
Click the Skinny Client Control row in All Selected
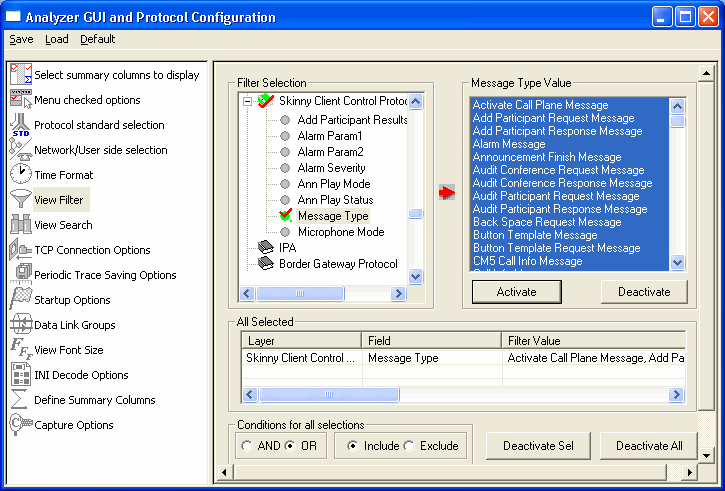464,358
